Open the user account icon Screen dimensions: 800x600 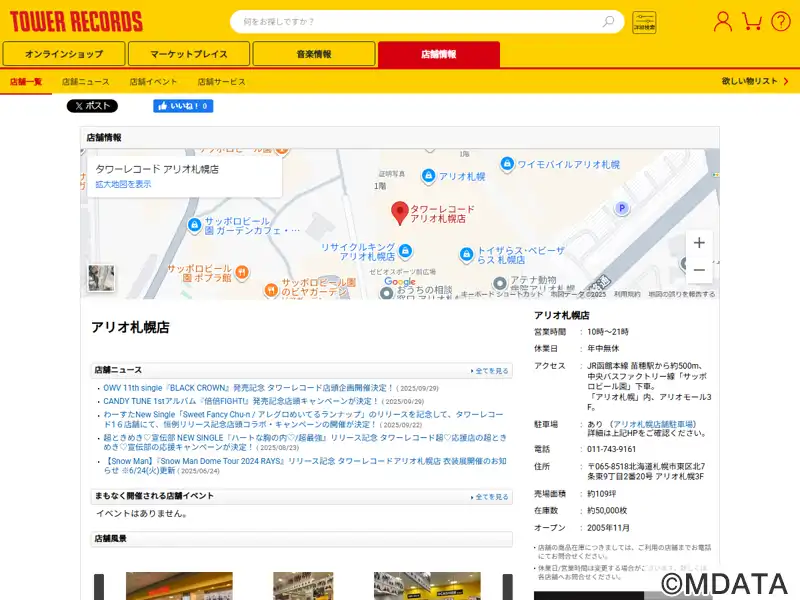click(x=722, y=22)
